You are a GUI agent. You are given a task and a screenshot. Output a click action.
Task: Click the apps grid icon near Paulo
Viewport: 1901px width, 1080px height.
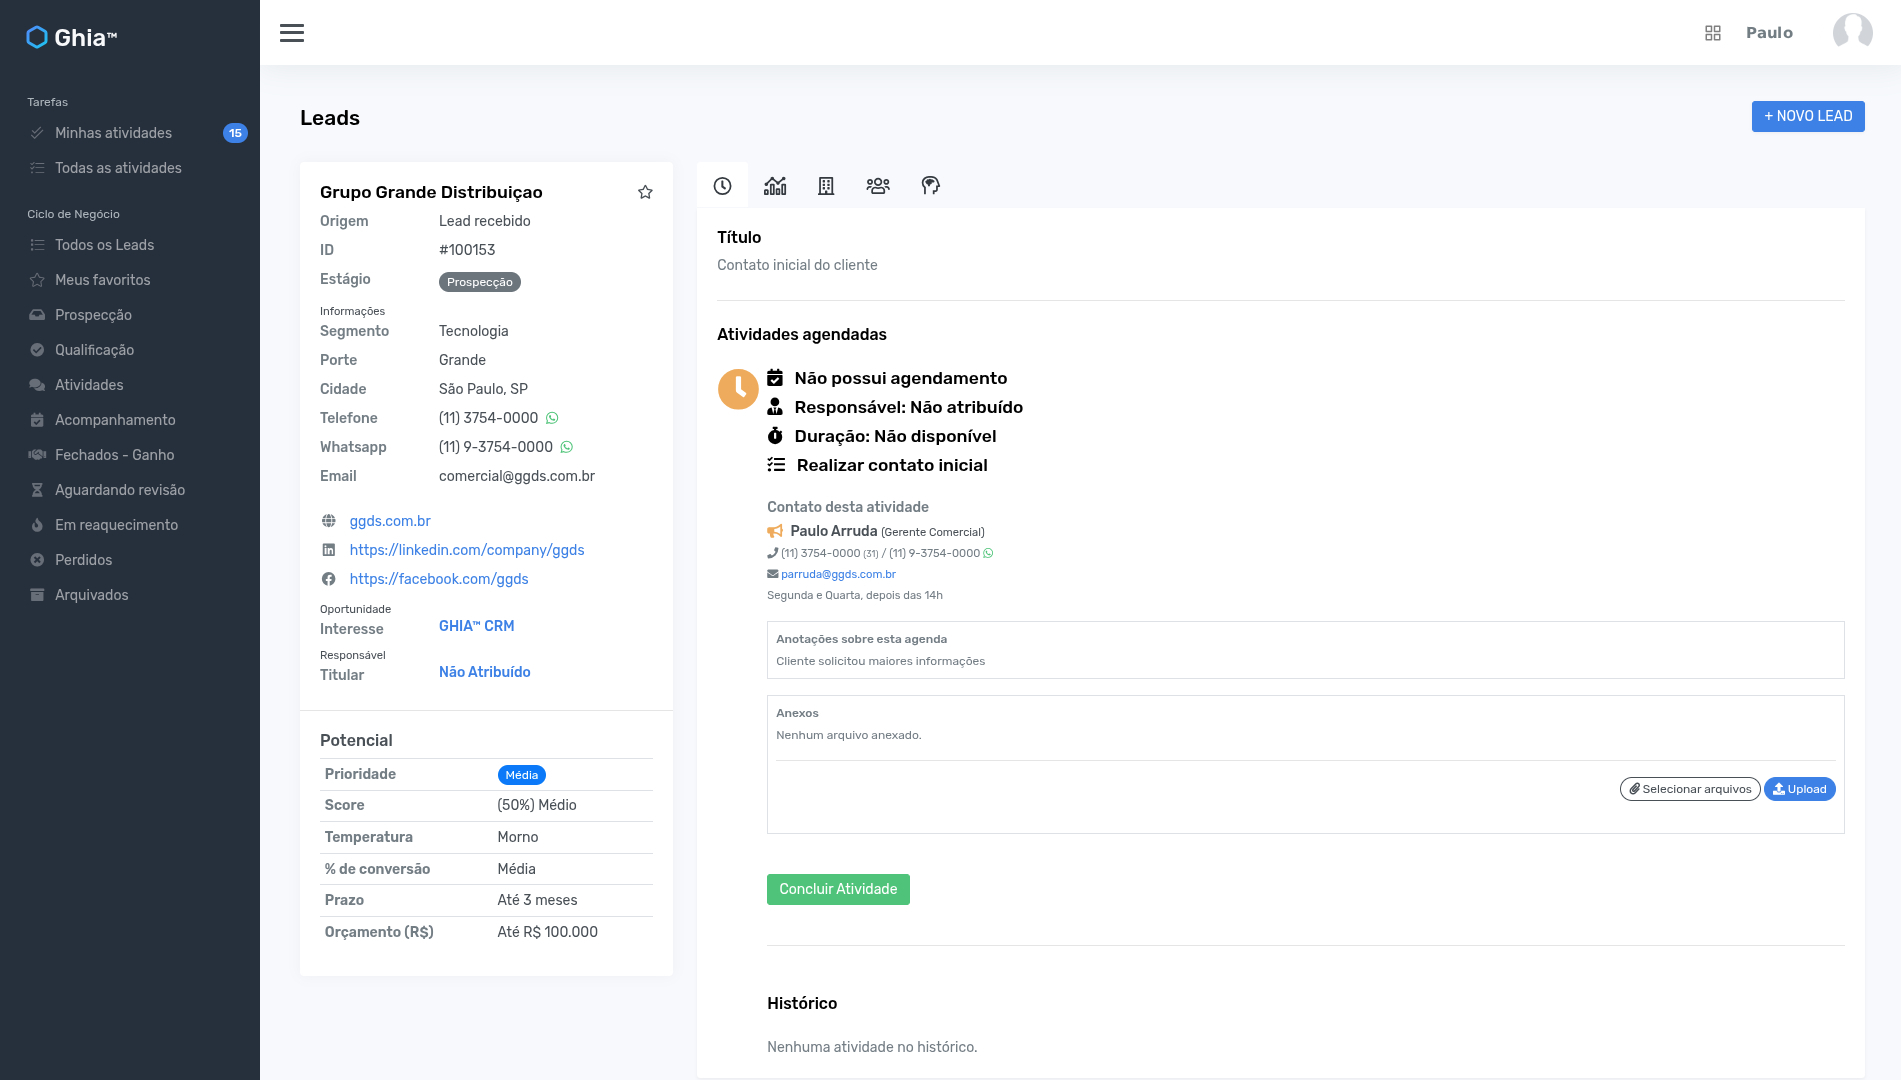1712,33
